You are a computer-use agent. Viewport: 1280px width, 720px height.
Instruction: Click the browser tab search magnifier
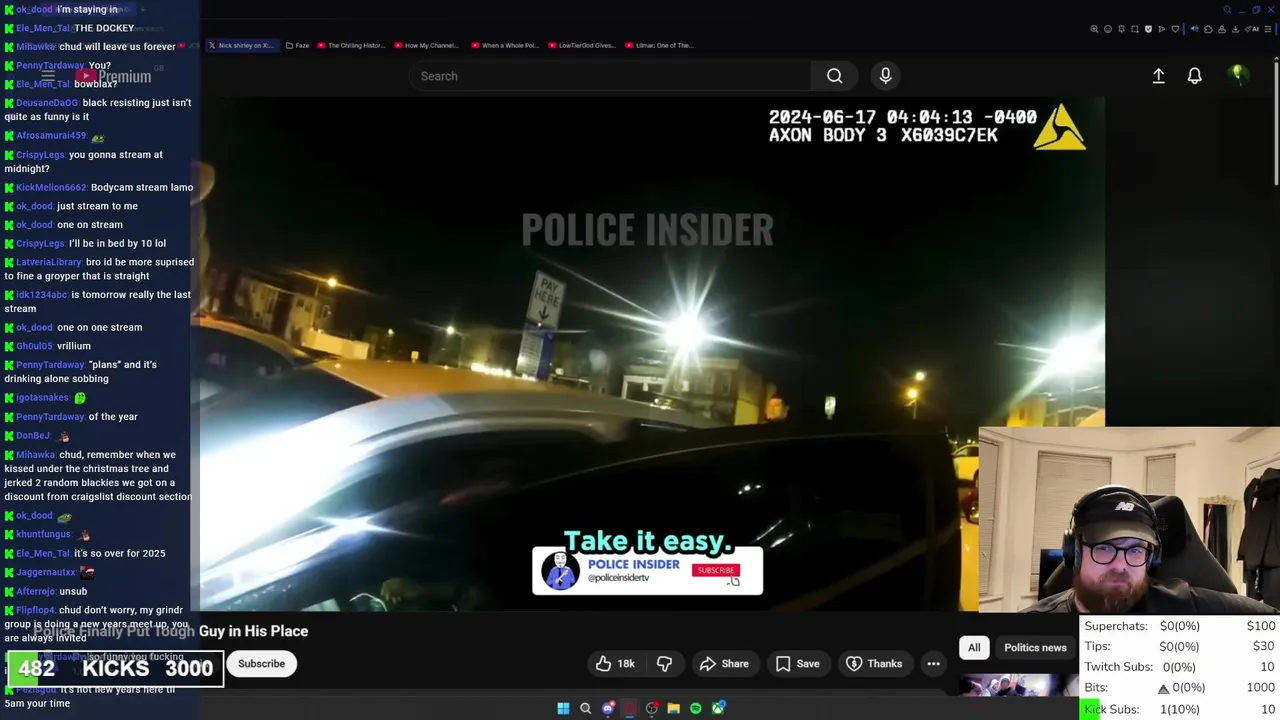[1227, 10]
